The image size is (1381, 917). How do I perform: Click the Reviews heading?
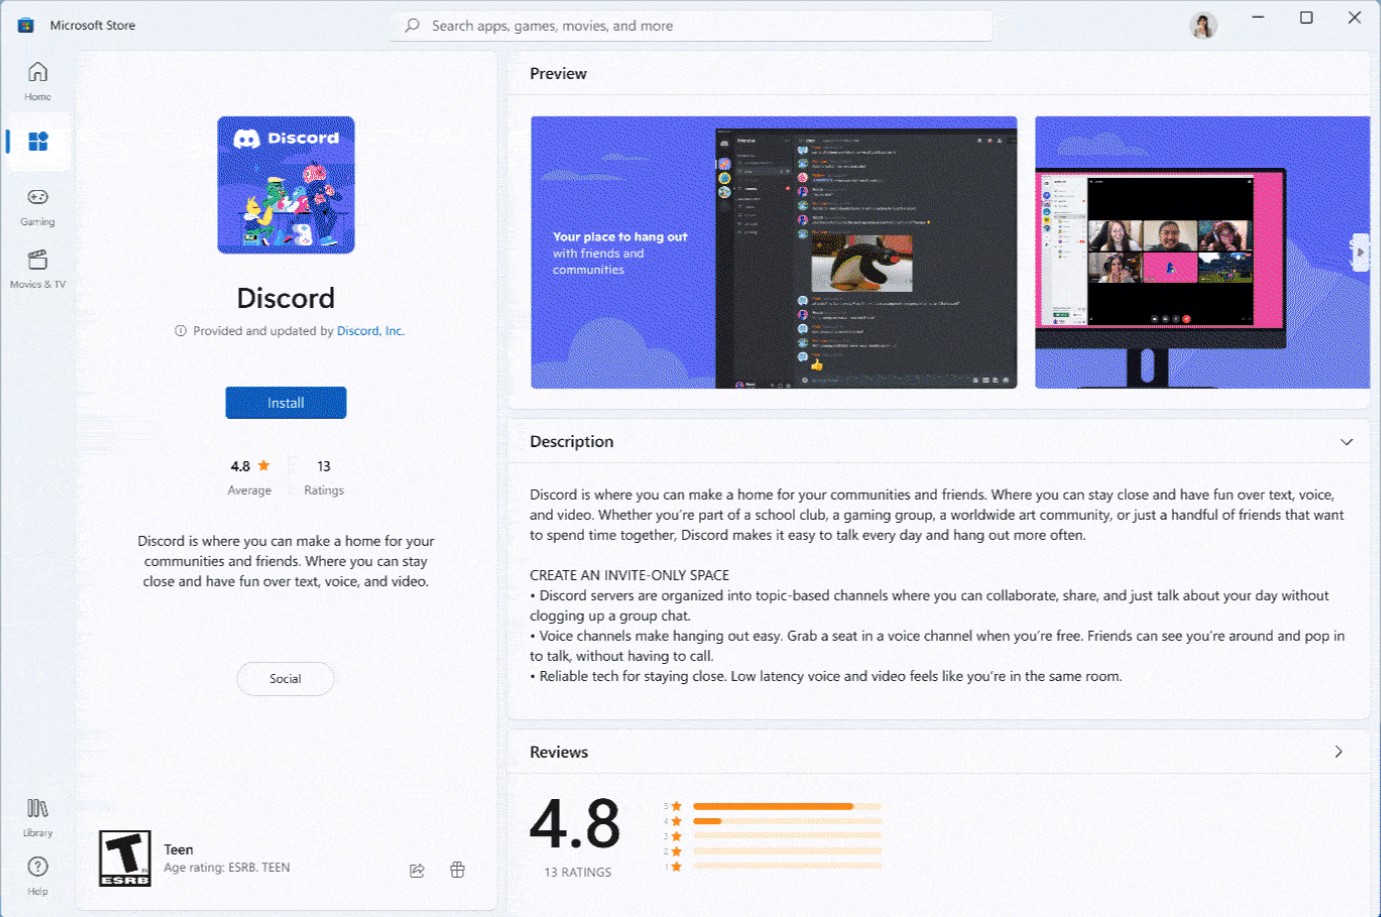pyautogui.click(x=559, y=752)
